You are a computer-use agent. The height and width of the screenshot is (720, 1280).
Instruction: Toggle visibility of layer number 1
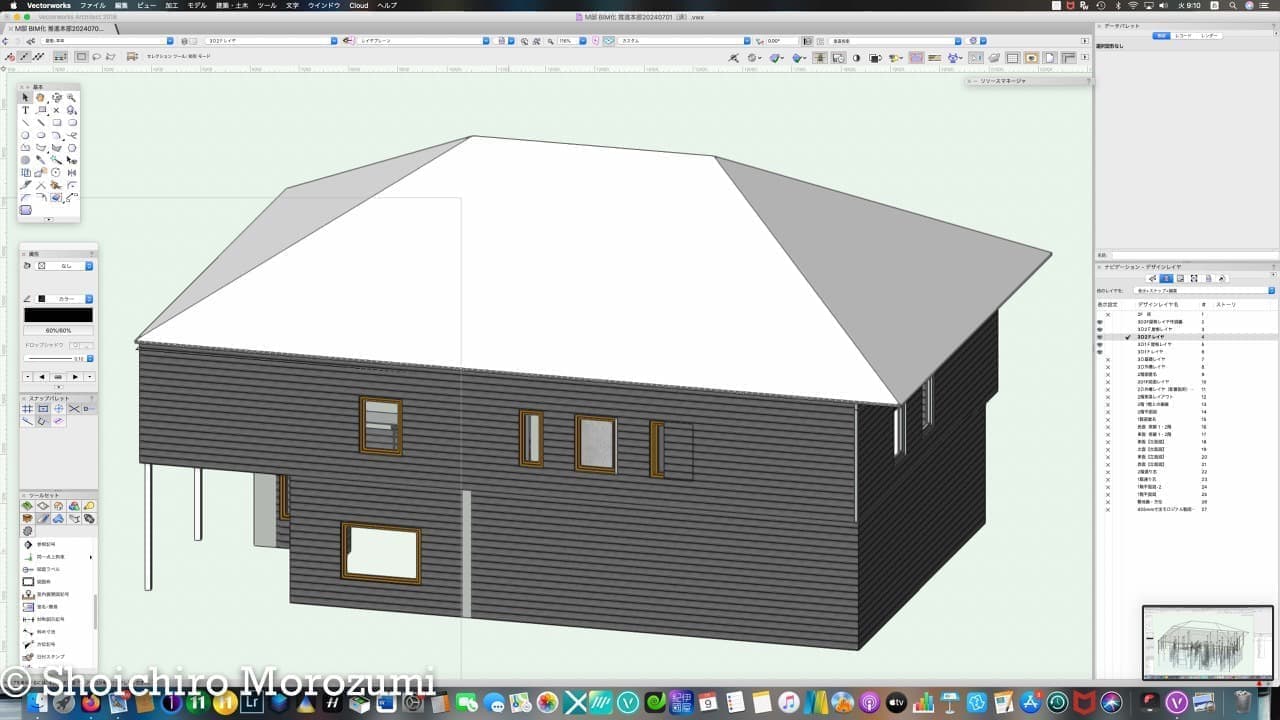[1107, 315]
